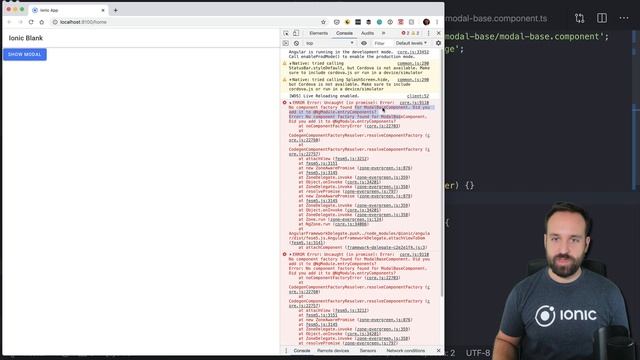Image resolution: width=640 pixels, height=360 pixels.
Task: Open the DevTools drawer three-dot menu
Action: pos(286,351)
